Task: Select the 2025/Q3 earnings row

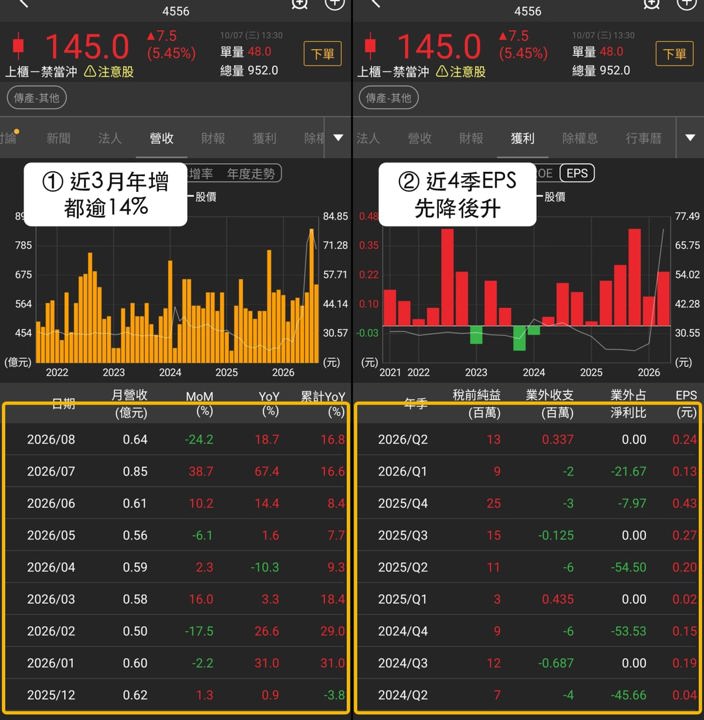Action: point(529,535)
